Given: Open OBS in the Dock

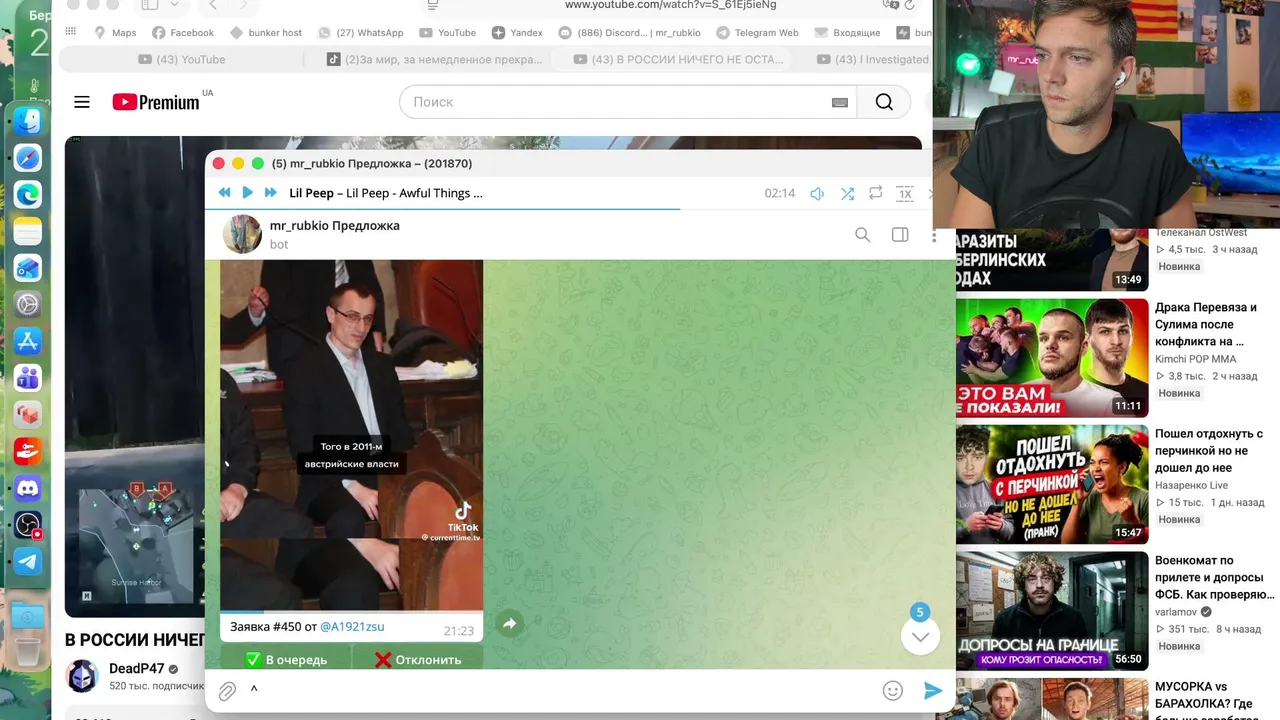Looking at the screenshot, I should click(28, 524).
